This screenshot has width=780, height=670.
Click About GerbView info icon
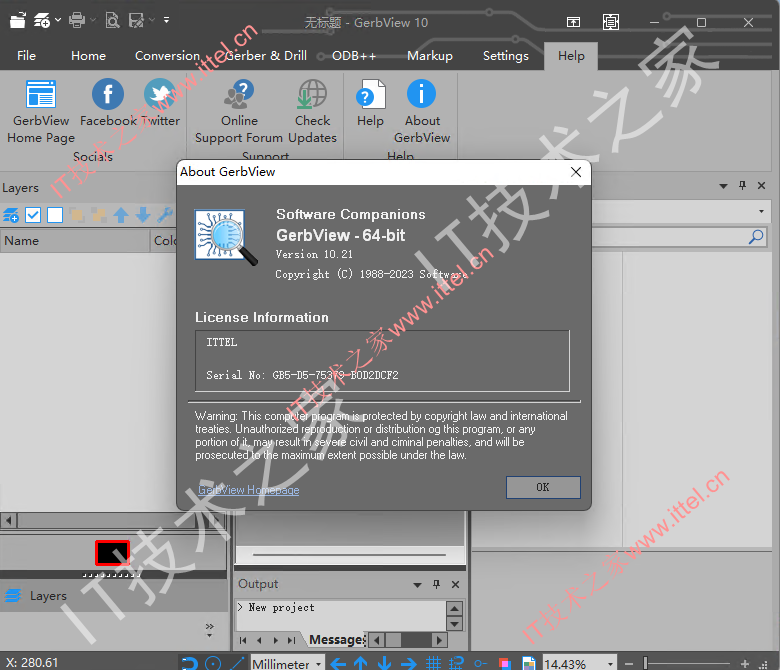421,94
